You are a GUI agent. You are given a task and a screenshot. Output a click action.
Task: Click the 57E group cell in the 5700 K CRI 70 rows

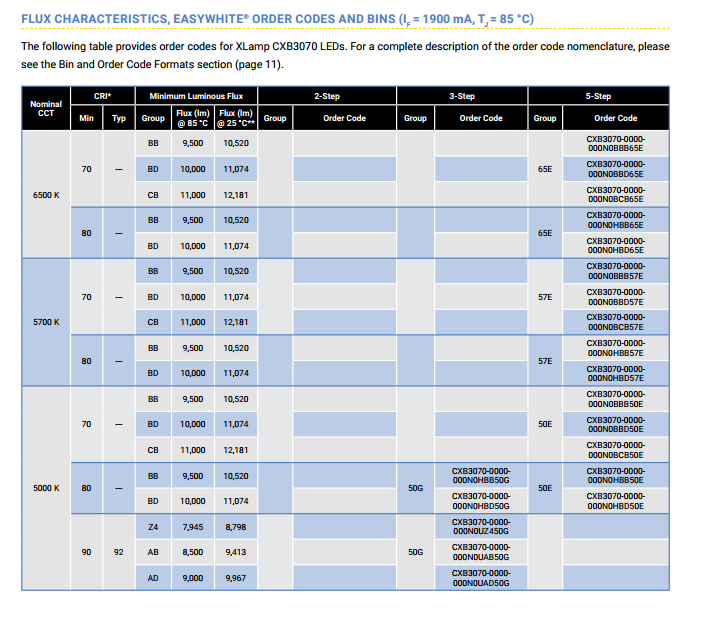coord(545,297)
